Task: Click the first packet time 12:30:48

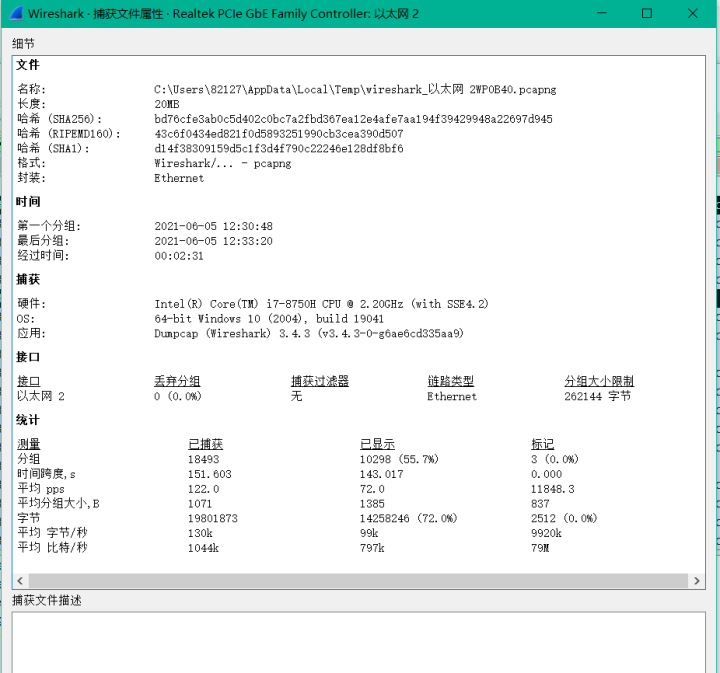Action: pos(214,226)
